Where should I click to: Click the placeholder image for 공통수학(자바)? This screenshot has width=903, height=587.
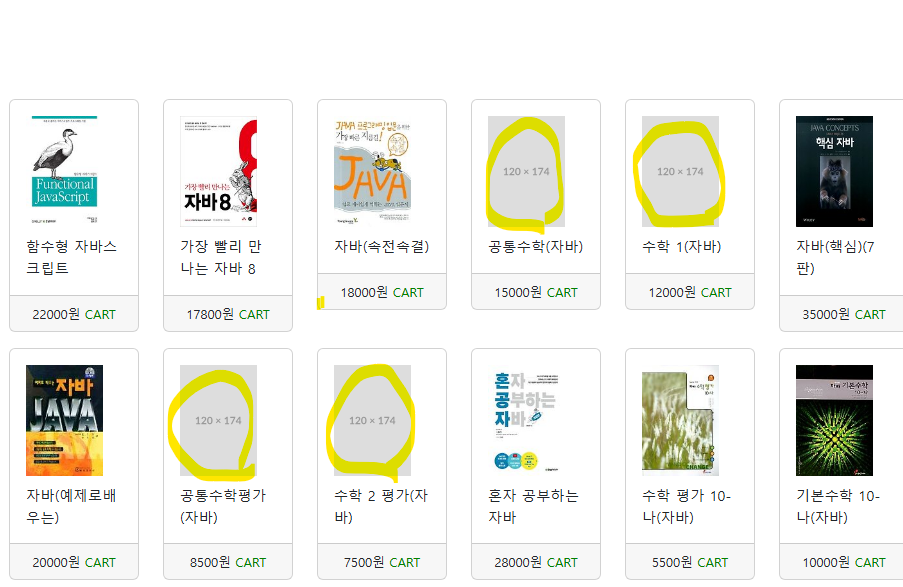(x=526, y=171)
